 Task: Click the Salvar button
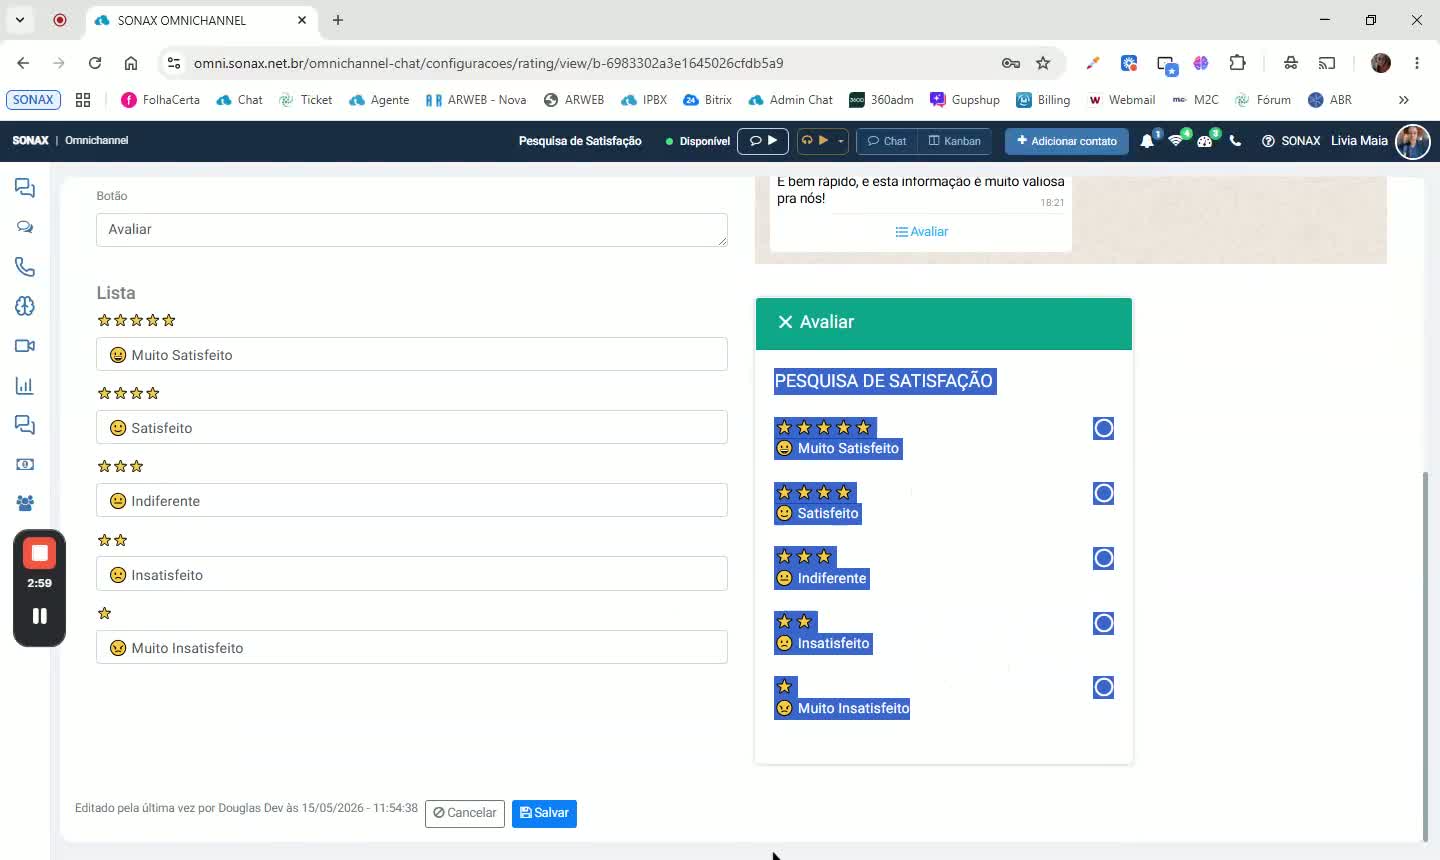pyautogui.click(x=544, y=813)
